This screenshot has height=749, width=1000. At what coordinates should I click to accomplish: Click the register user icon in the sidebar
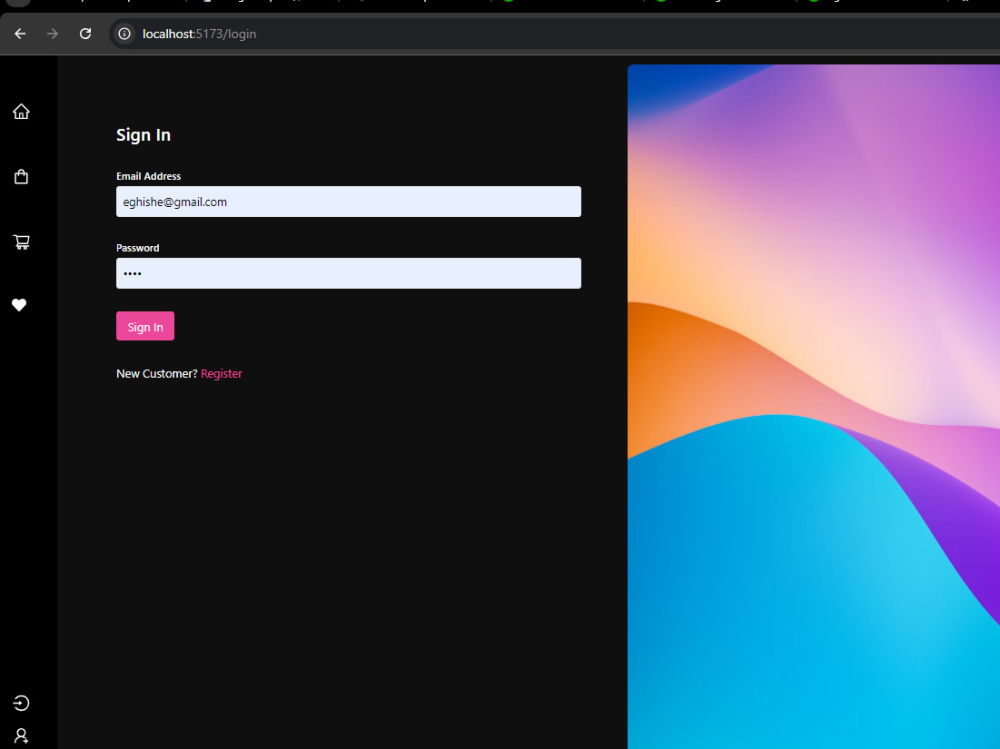(x=21, y=736)
